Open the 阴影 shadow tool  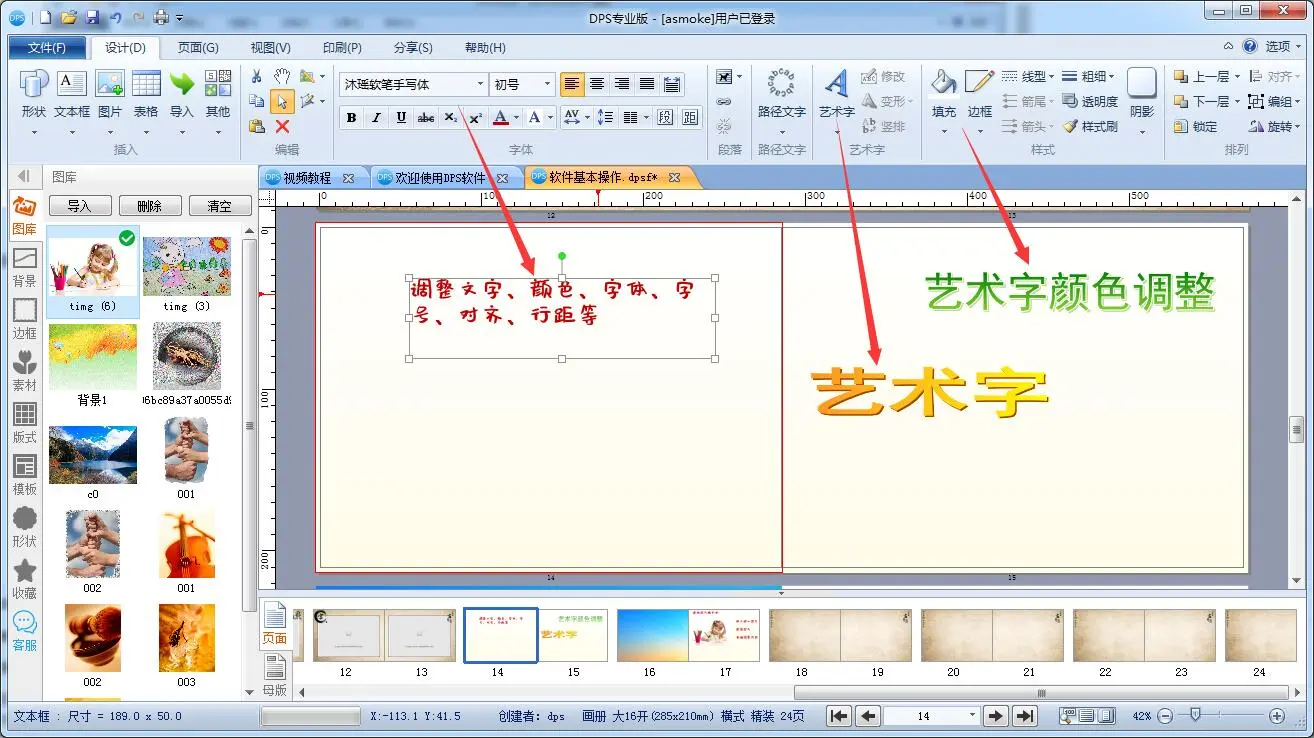coord(1141,90)
